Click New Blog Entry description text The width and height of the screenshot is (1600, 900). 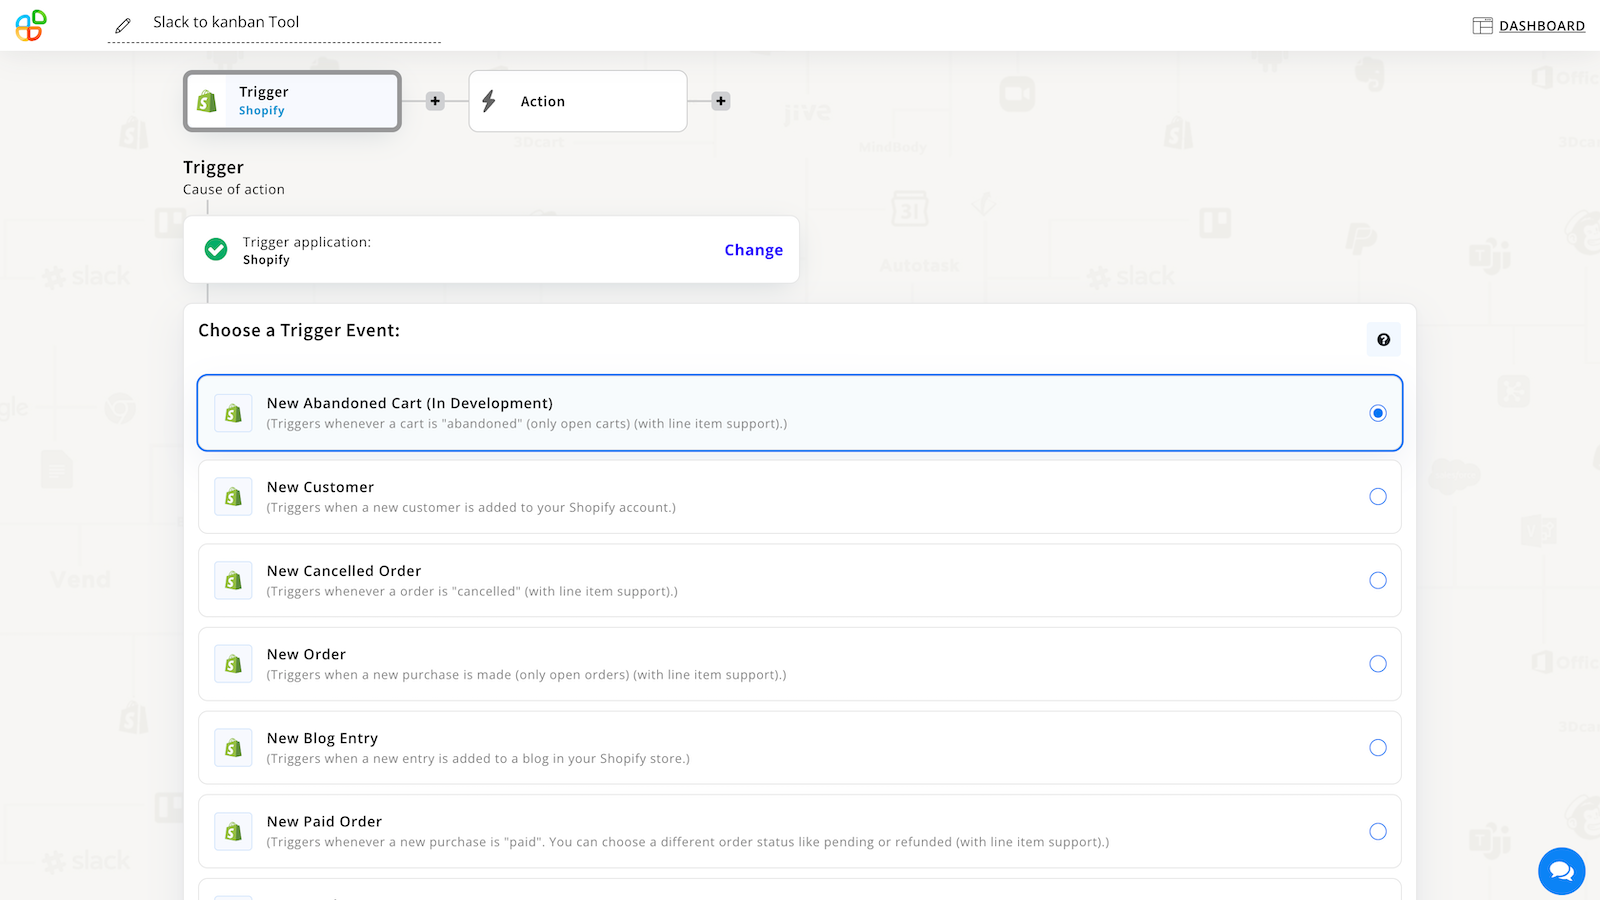(x=478, y=759)
